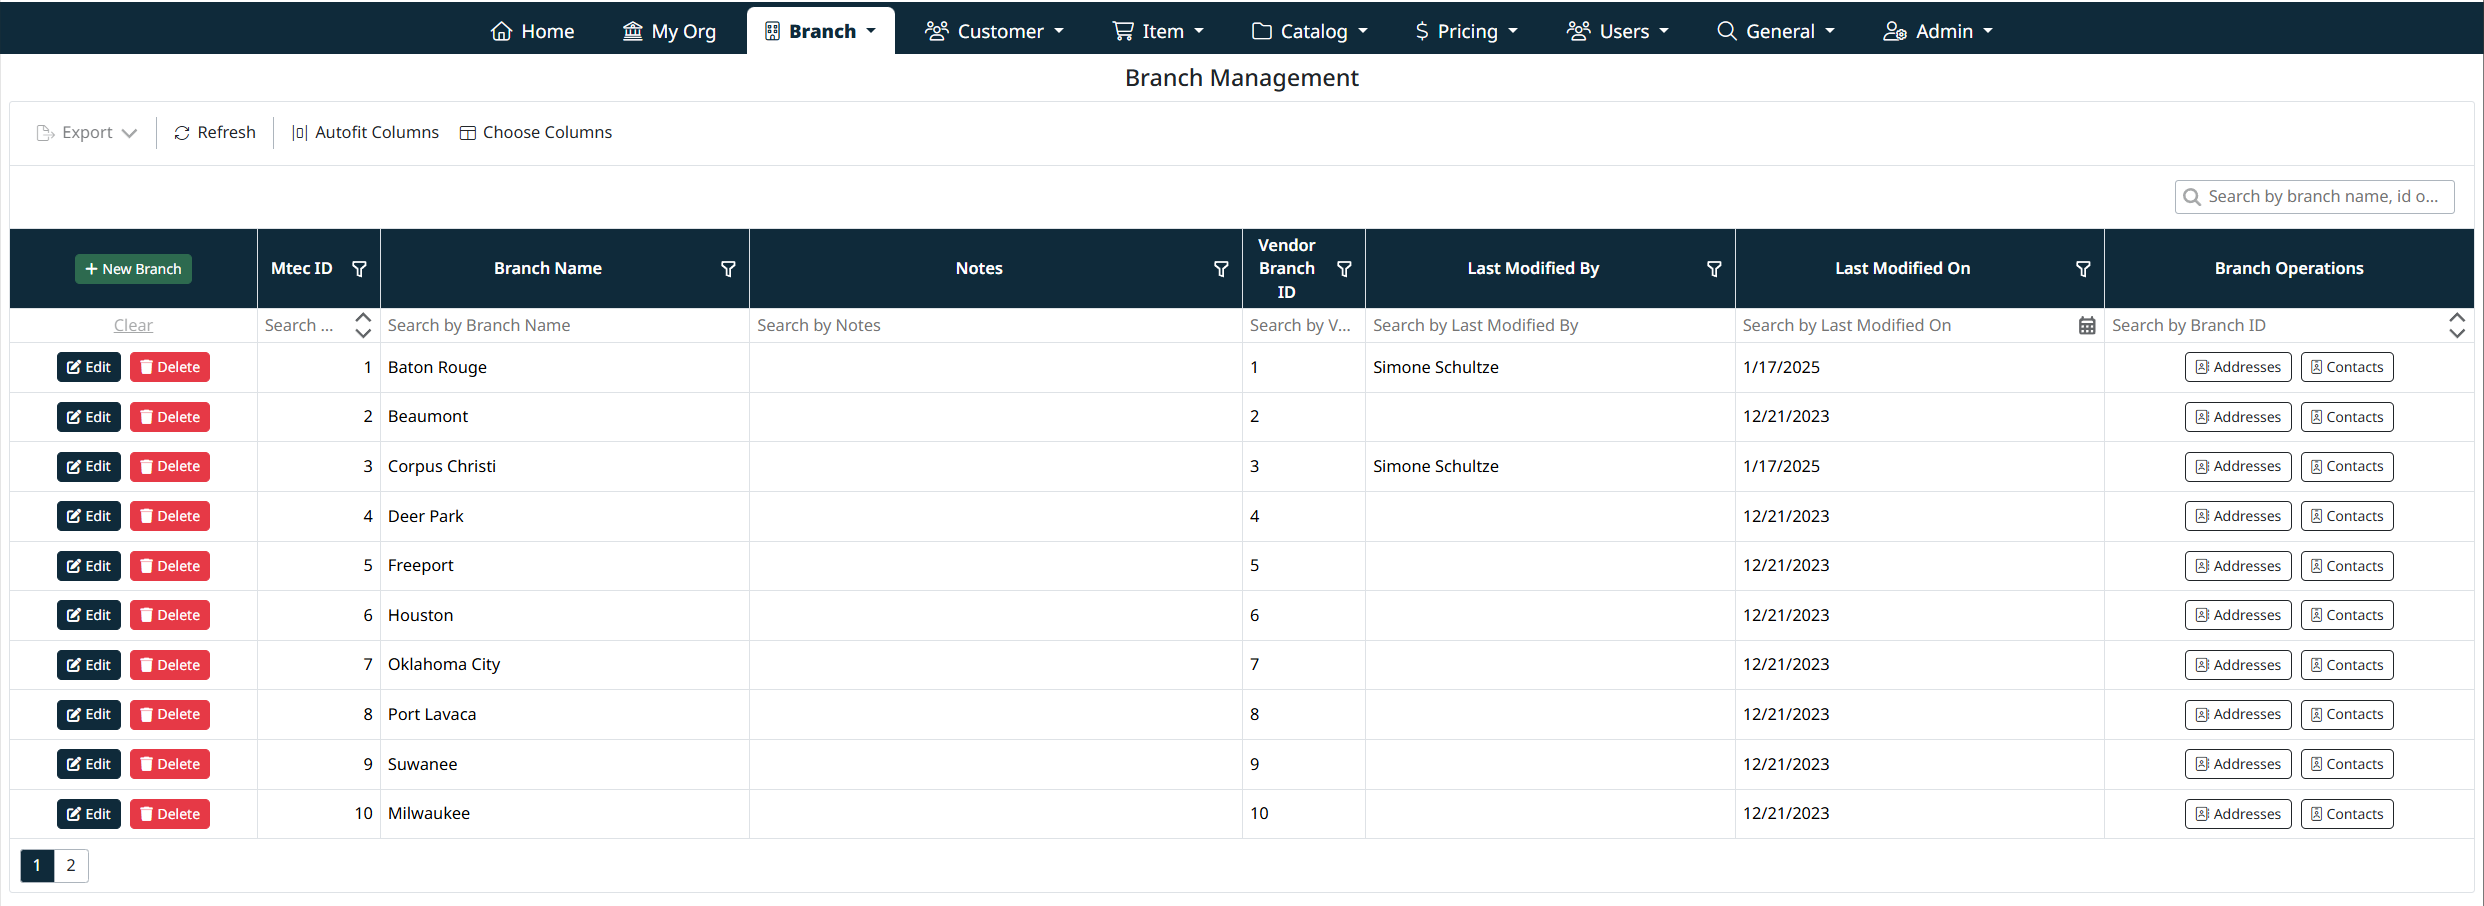The width and height of the screenshot is (2484, 906).
Task: Open calendar picker for Last Modified On
Action: point(2086,326)
